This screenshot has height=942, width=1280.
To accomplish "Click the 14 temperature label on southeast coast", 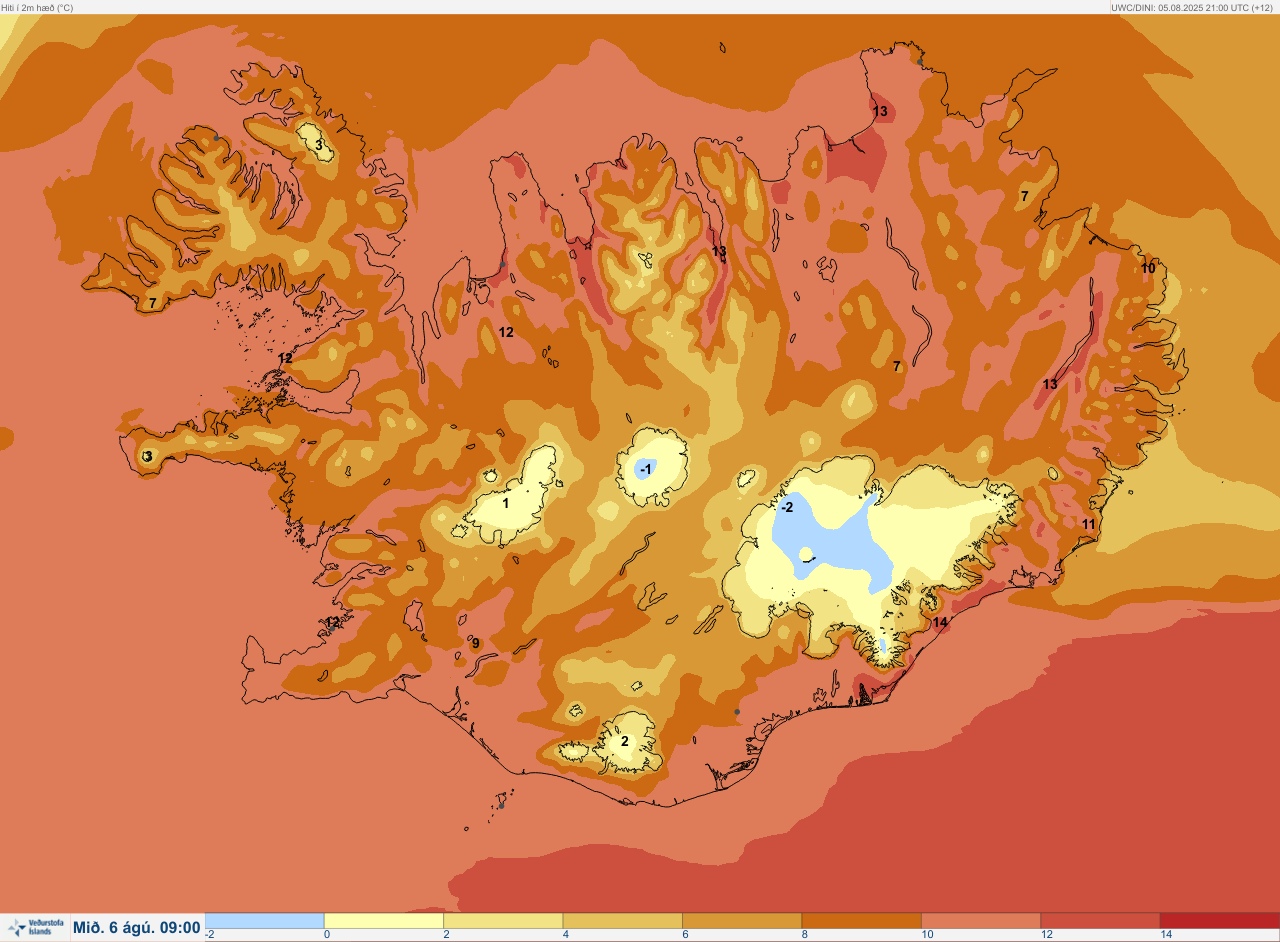I will (x=940, y=622).
